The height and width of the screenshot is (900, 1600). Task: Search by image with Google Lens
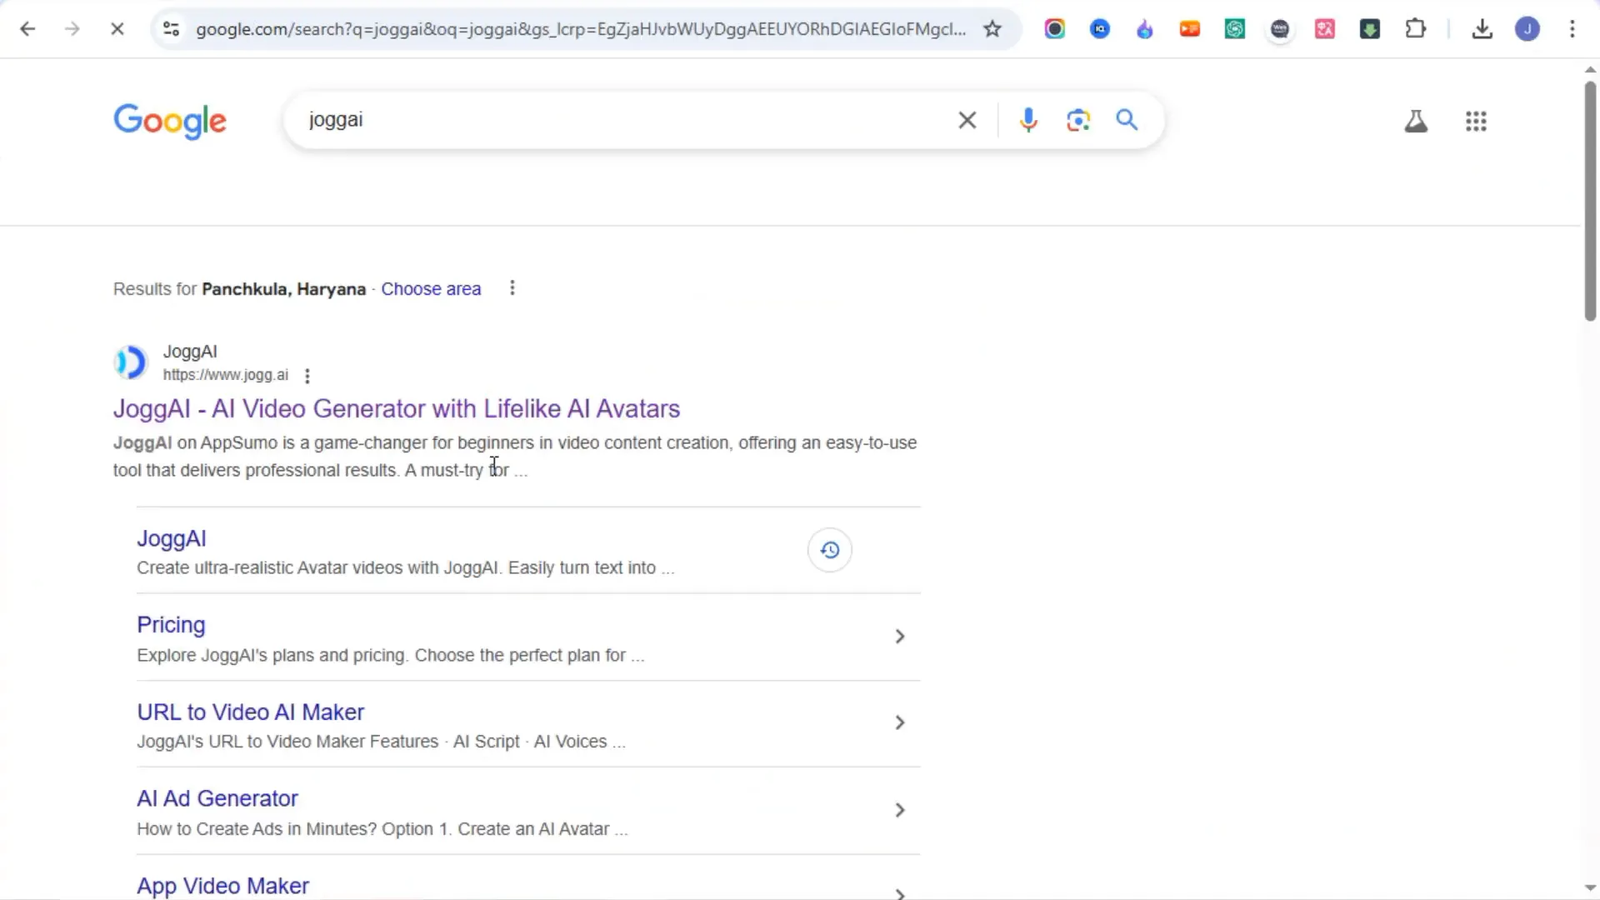coord(1078,120)
